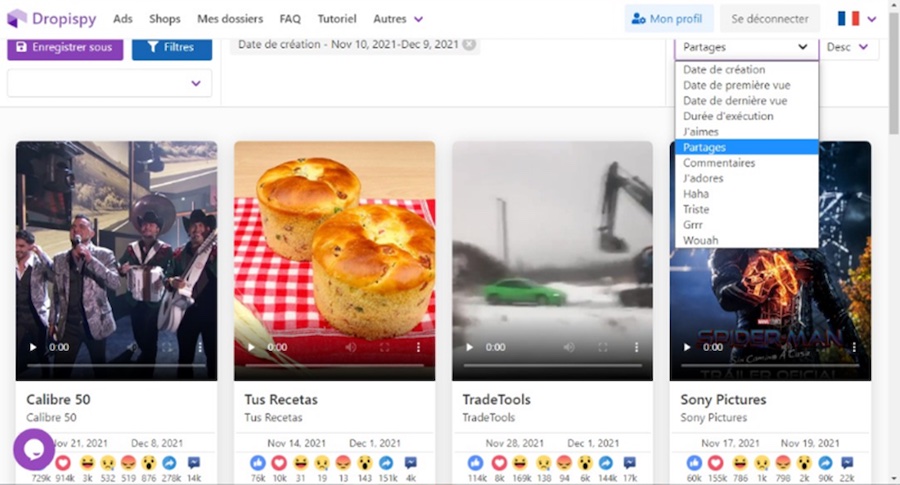Viewport: 900px width, 485px height.
Task: Open TradeTools video options menu
Action: [x=636, y=347]
